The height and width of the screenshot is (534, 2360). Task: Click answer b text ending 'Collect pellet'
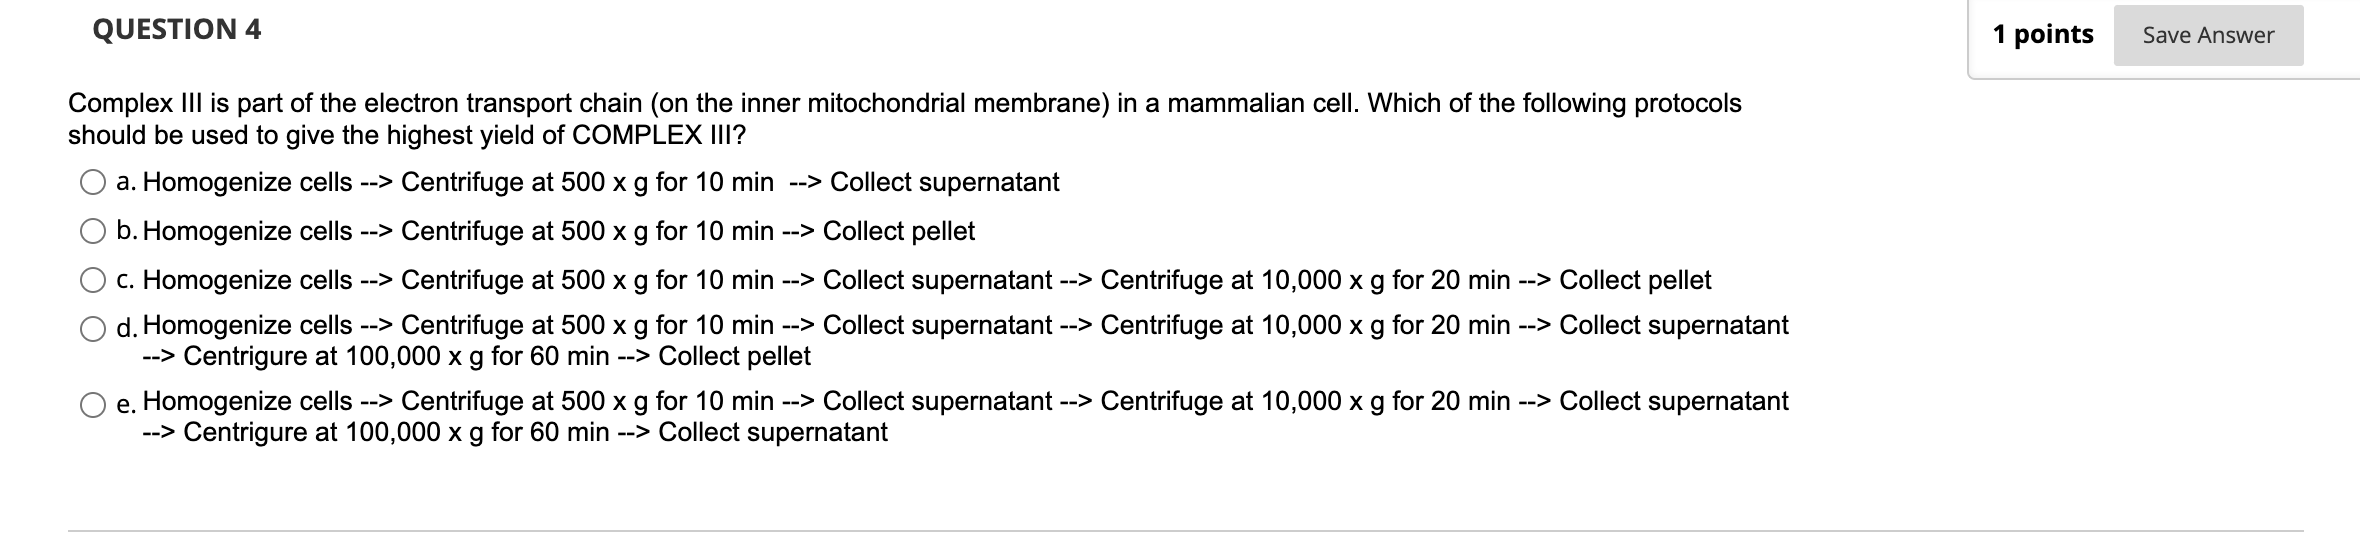(x=559, y=231)
